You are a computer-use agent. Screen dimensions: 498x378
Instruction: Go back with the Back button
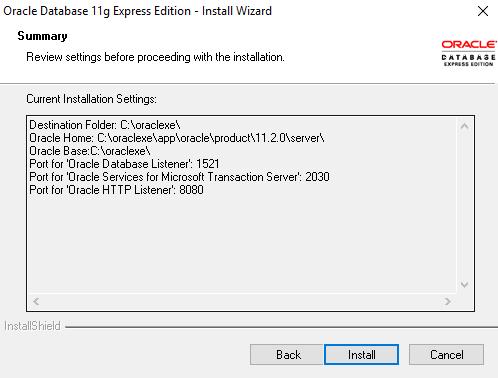[287, 354]
